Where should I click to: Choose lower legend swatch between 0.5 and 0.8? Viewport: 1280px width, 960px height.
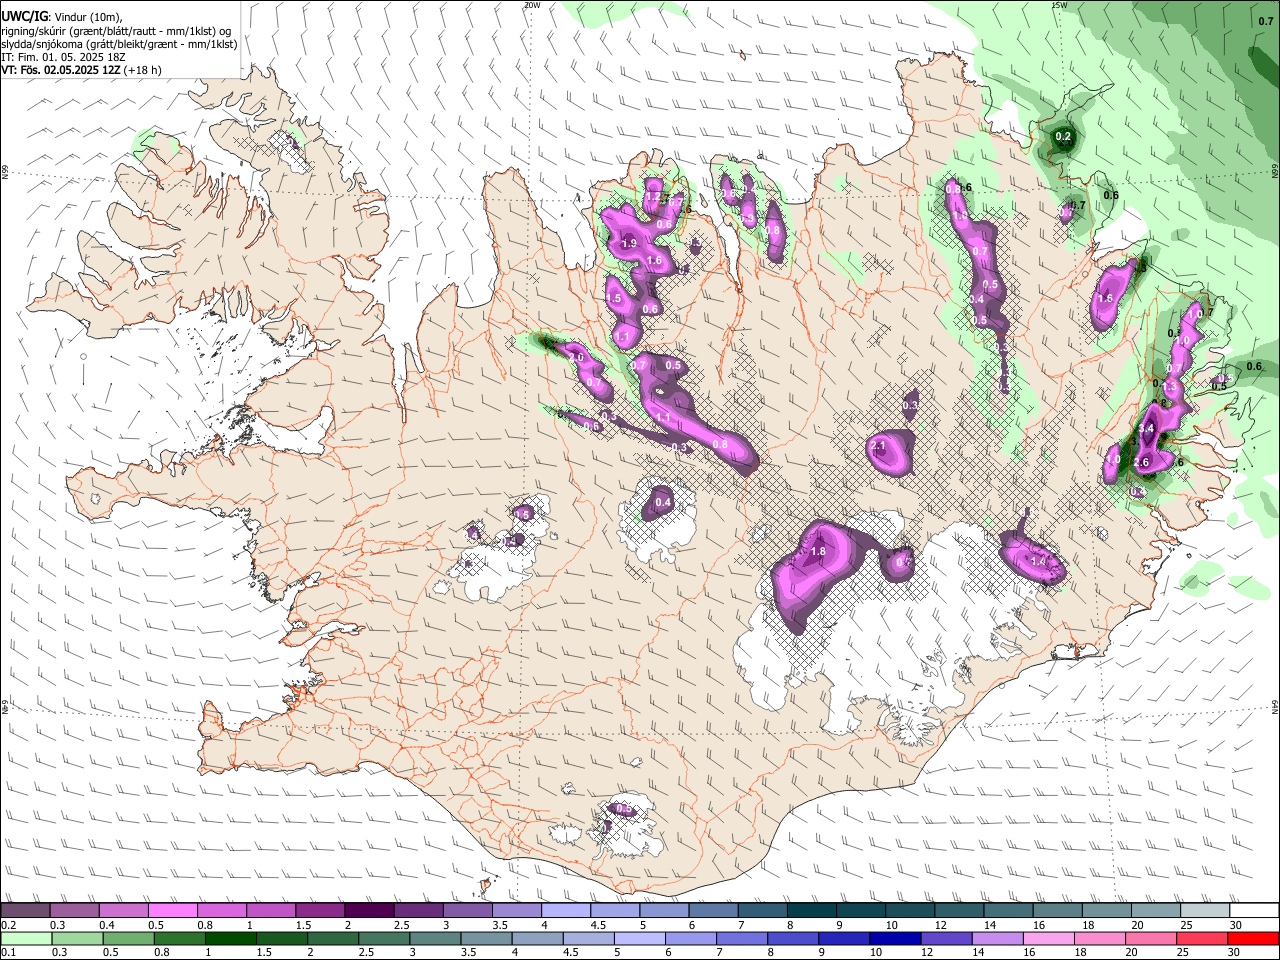pos(128,938)
